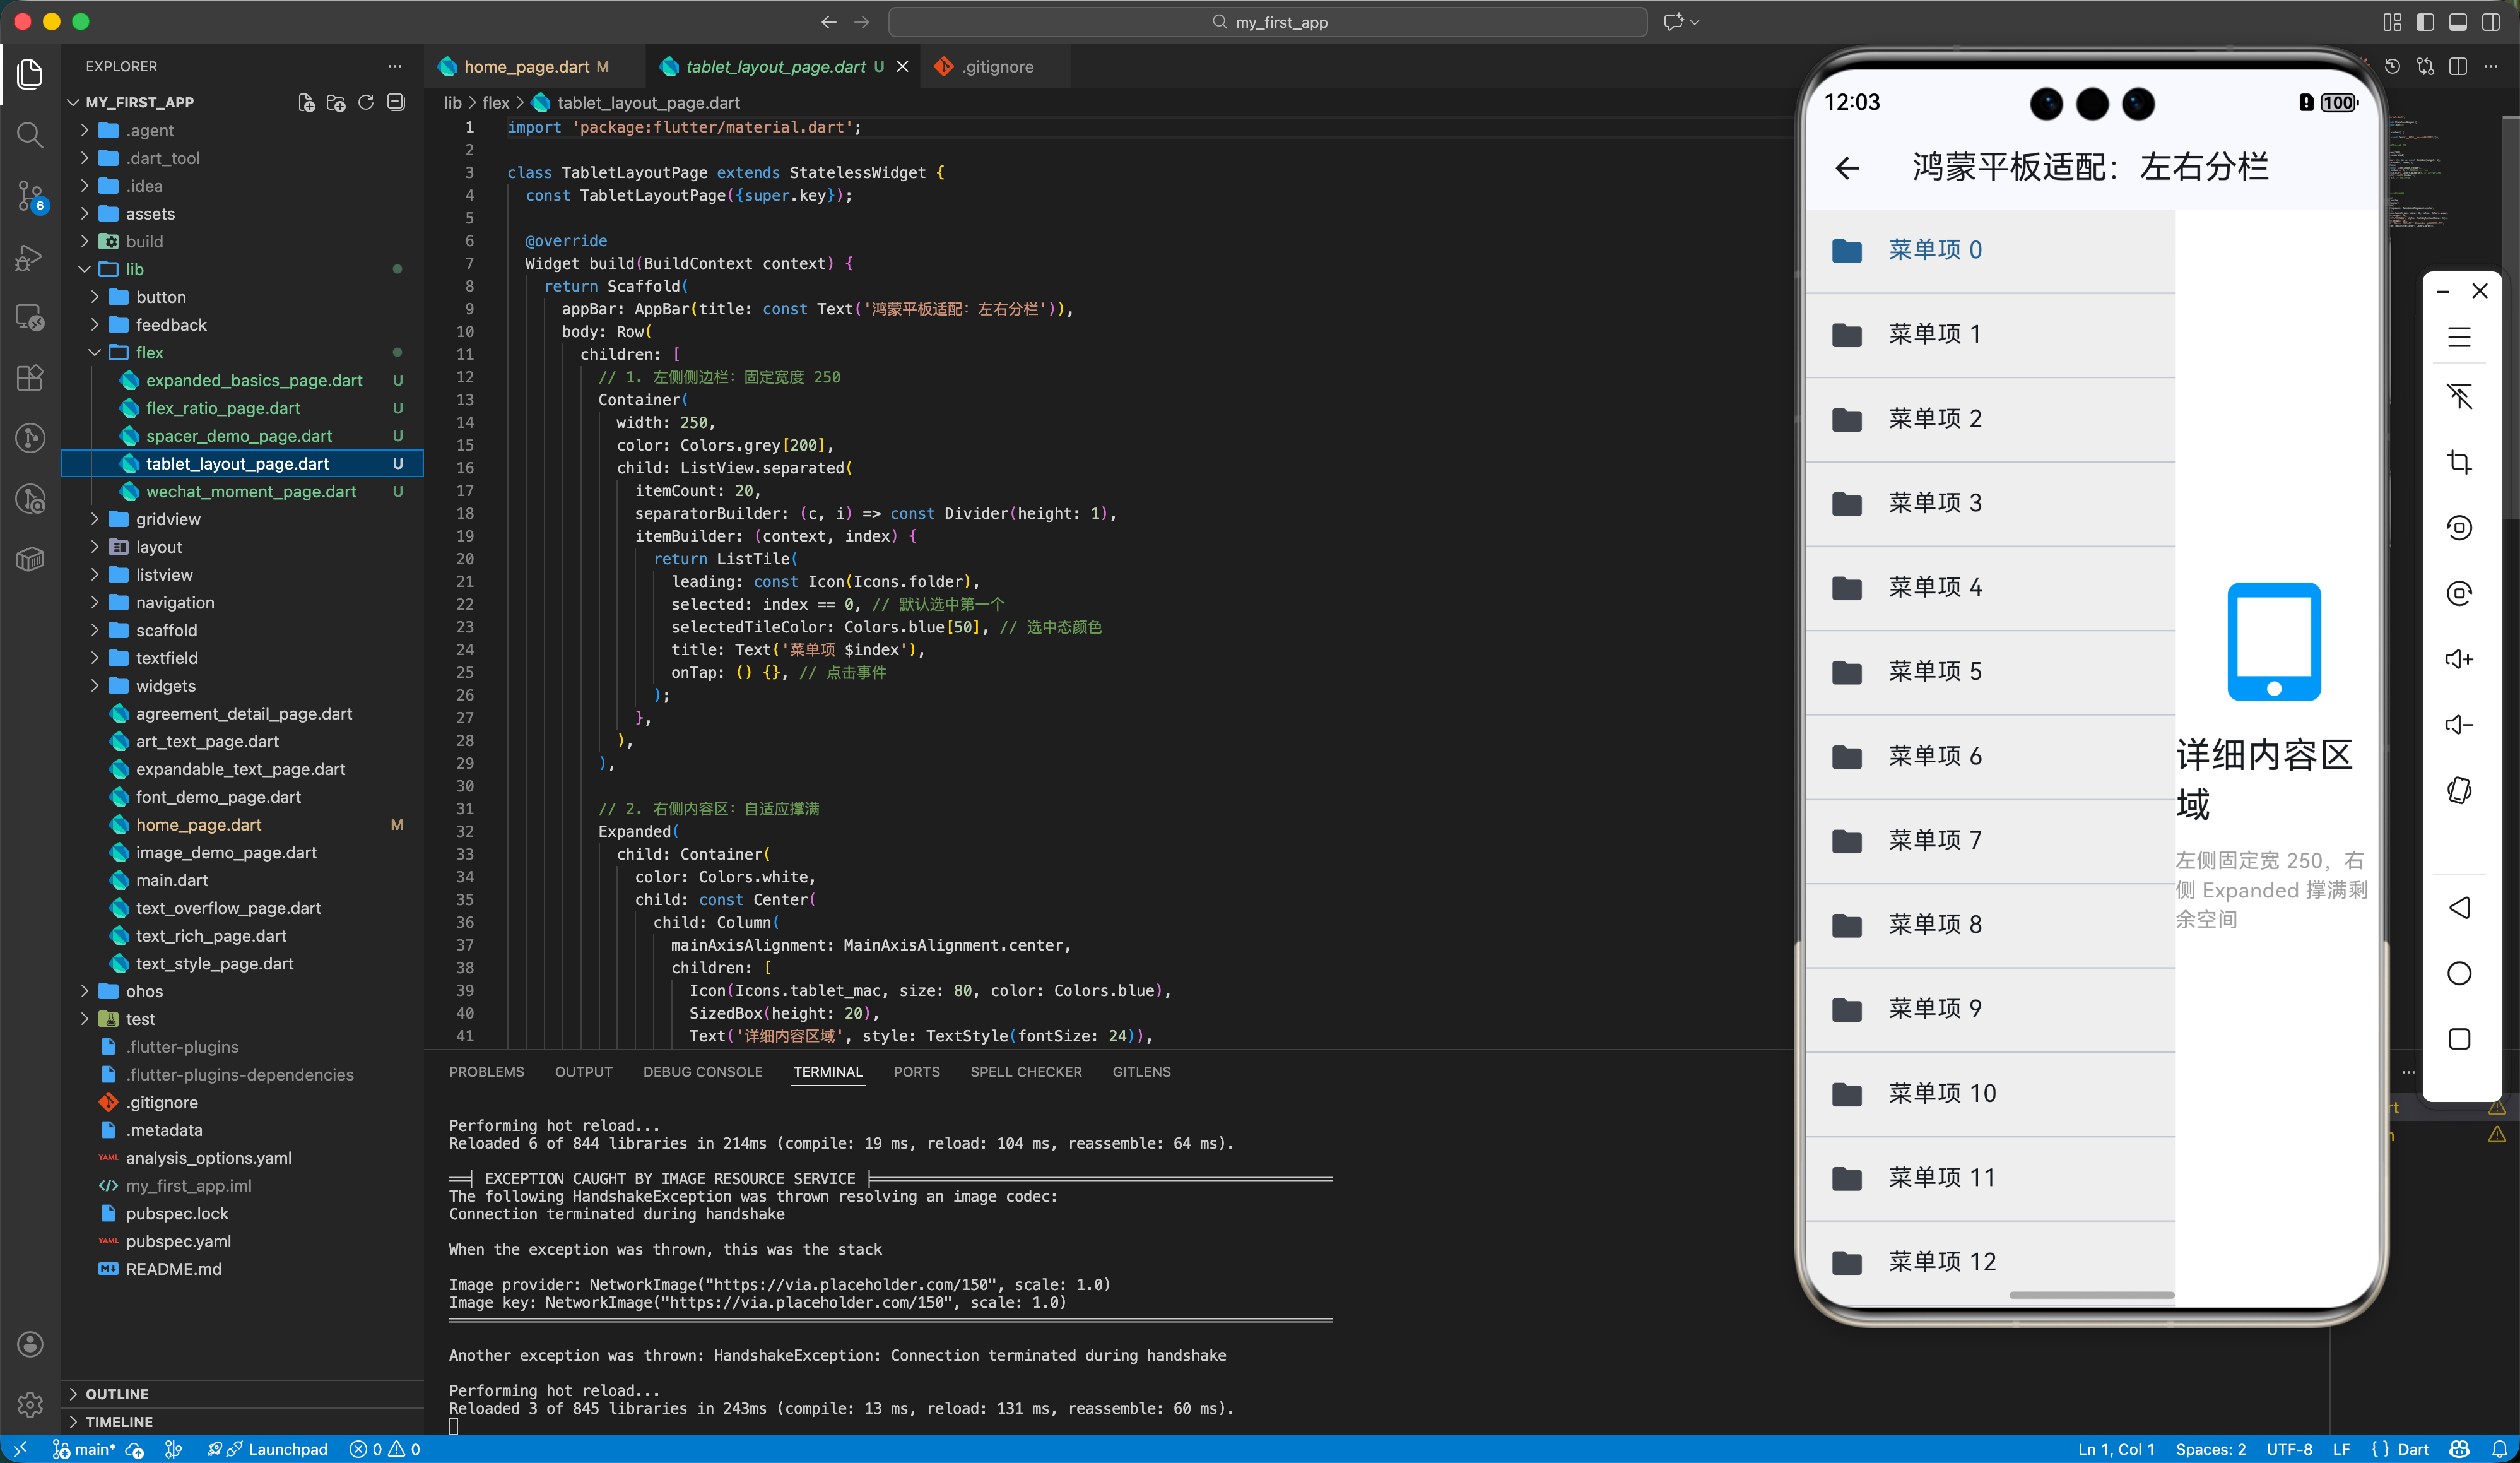Expand the OUTLINE section
This screenshot has width=2520, height=1463.
117,1393
